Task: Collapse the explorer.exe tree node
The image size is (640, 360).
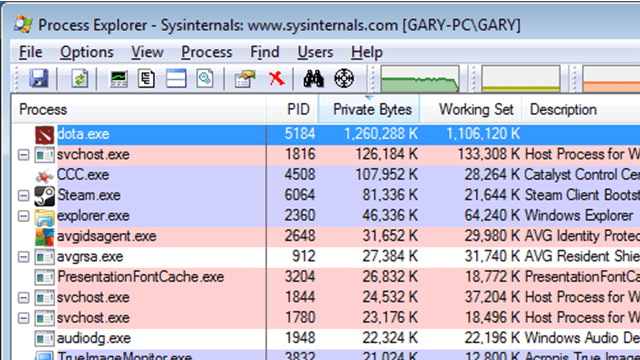Action: 24,216
